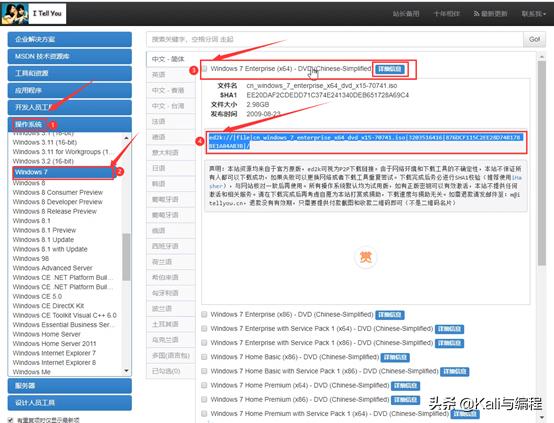Screen dimensions: 554x423
Task: Switch to 日语 language tab
Action: (171, 168)
